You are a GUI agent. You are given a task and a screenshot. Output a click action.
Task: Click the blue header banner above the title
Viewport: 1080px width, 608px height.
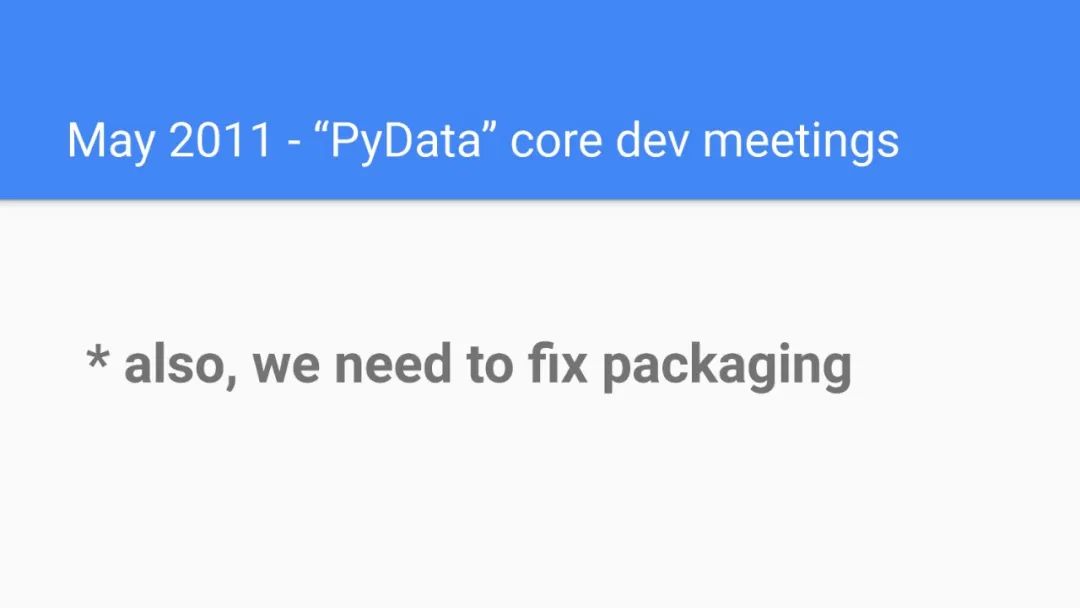540,50
